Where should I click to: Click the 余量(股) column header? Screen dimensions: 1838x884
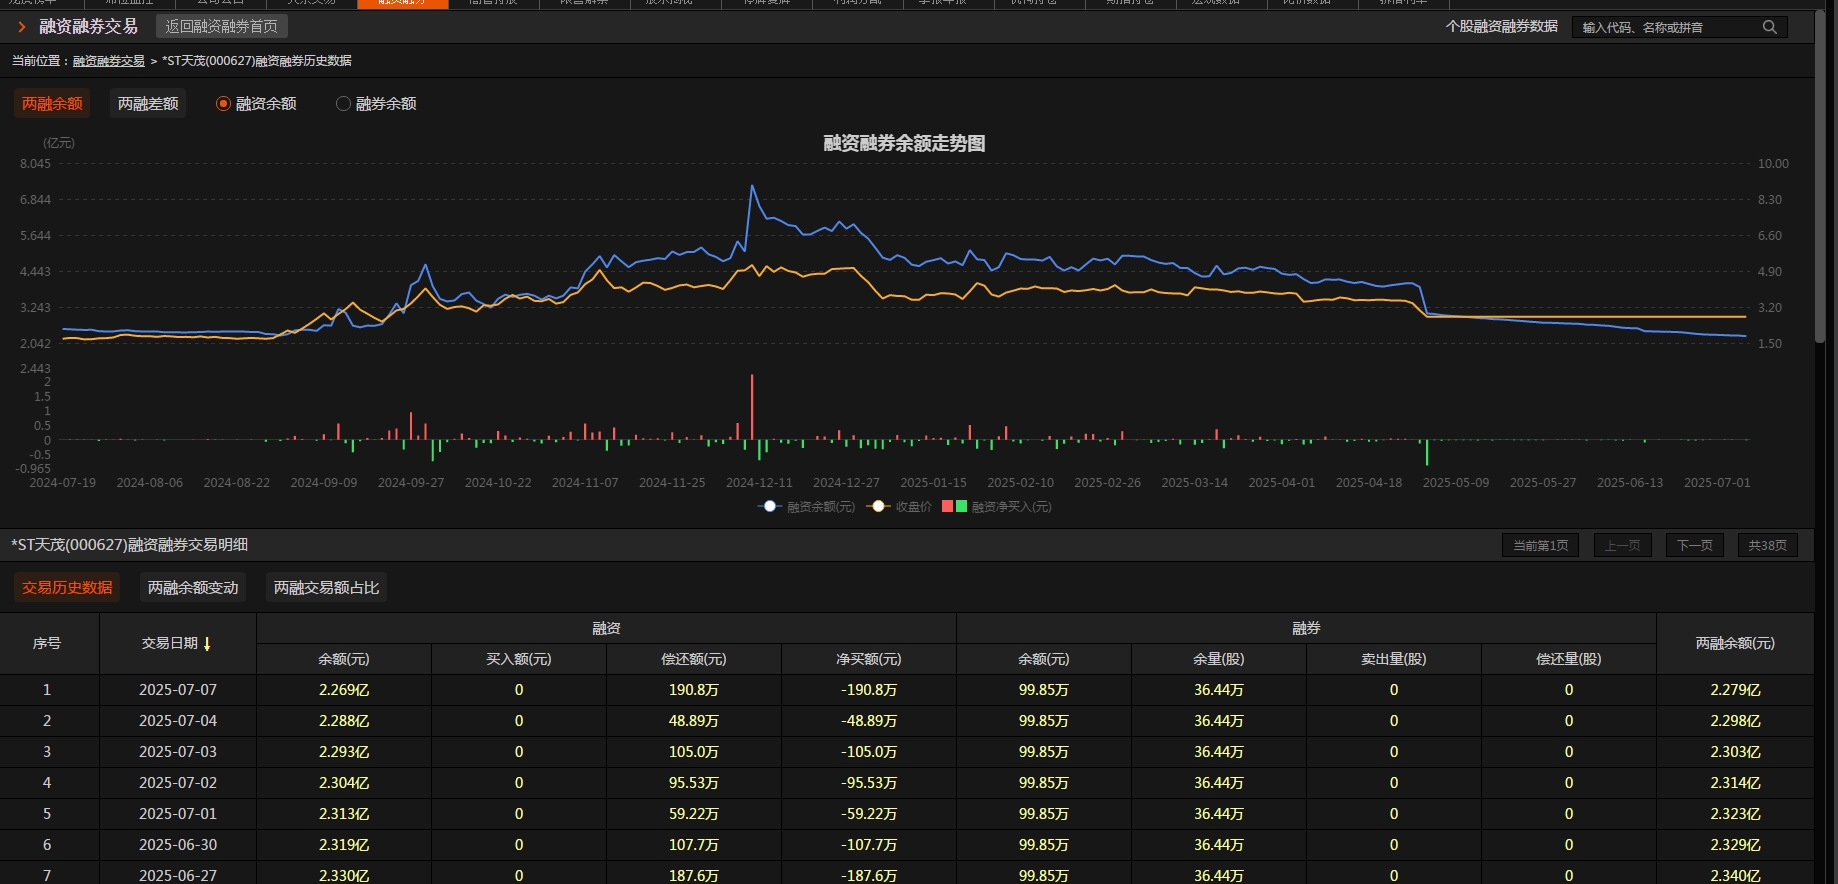(x=1219, y=659)
